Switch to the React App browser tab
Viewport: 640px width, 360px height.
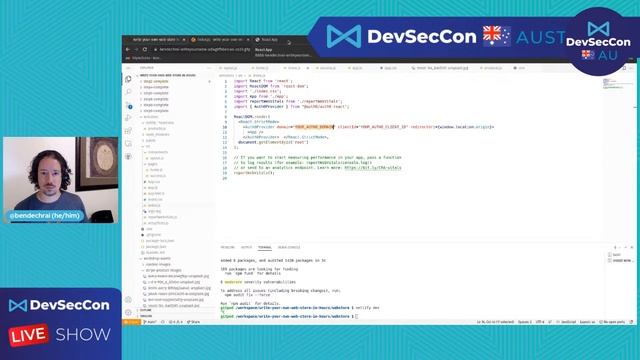pyautogui.click(x=269, y=40)
